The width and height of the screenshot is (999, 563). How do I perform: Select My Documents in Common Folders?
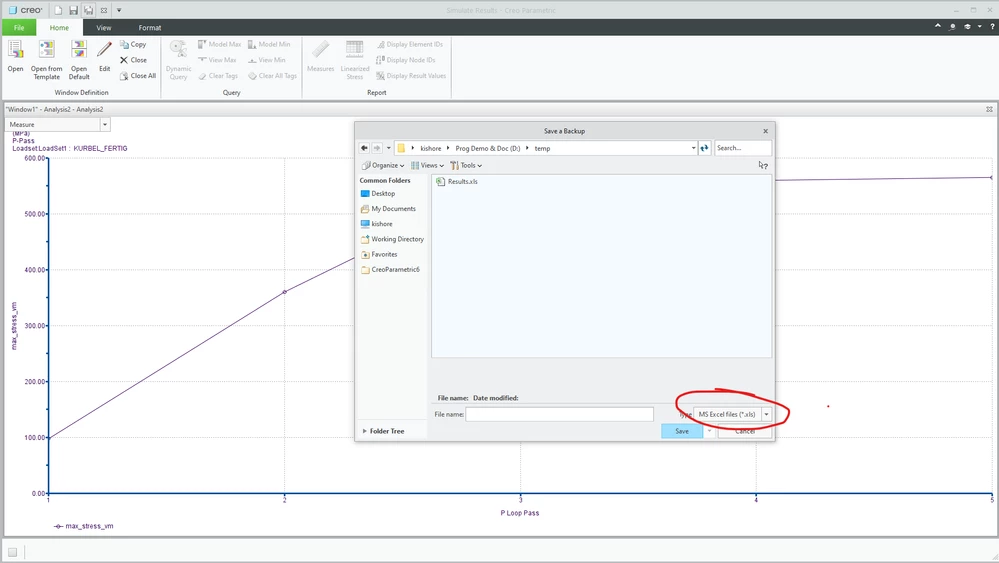coord(388,209)
